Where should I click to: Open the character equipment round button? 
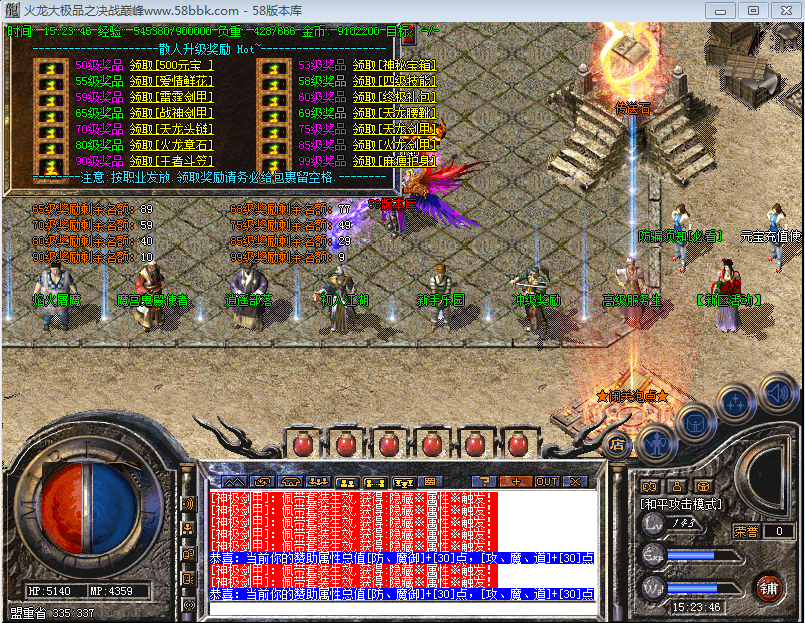[657, 444]
